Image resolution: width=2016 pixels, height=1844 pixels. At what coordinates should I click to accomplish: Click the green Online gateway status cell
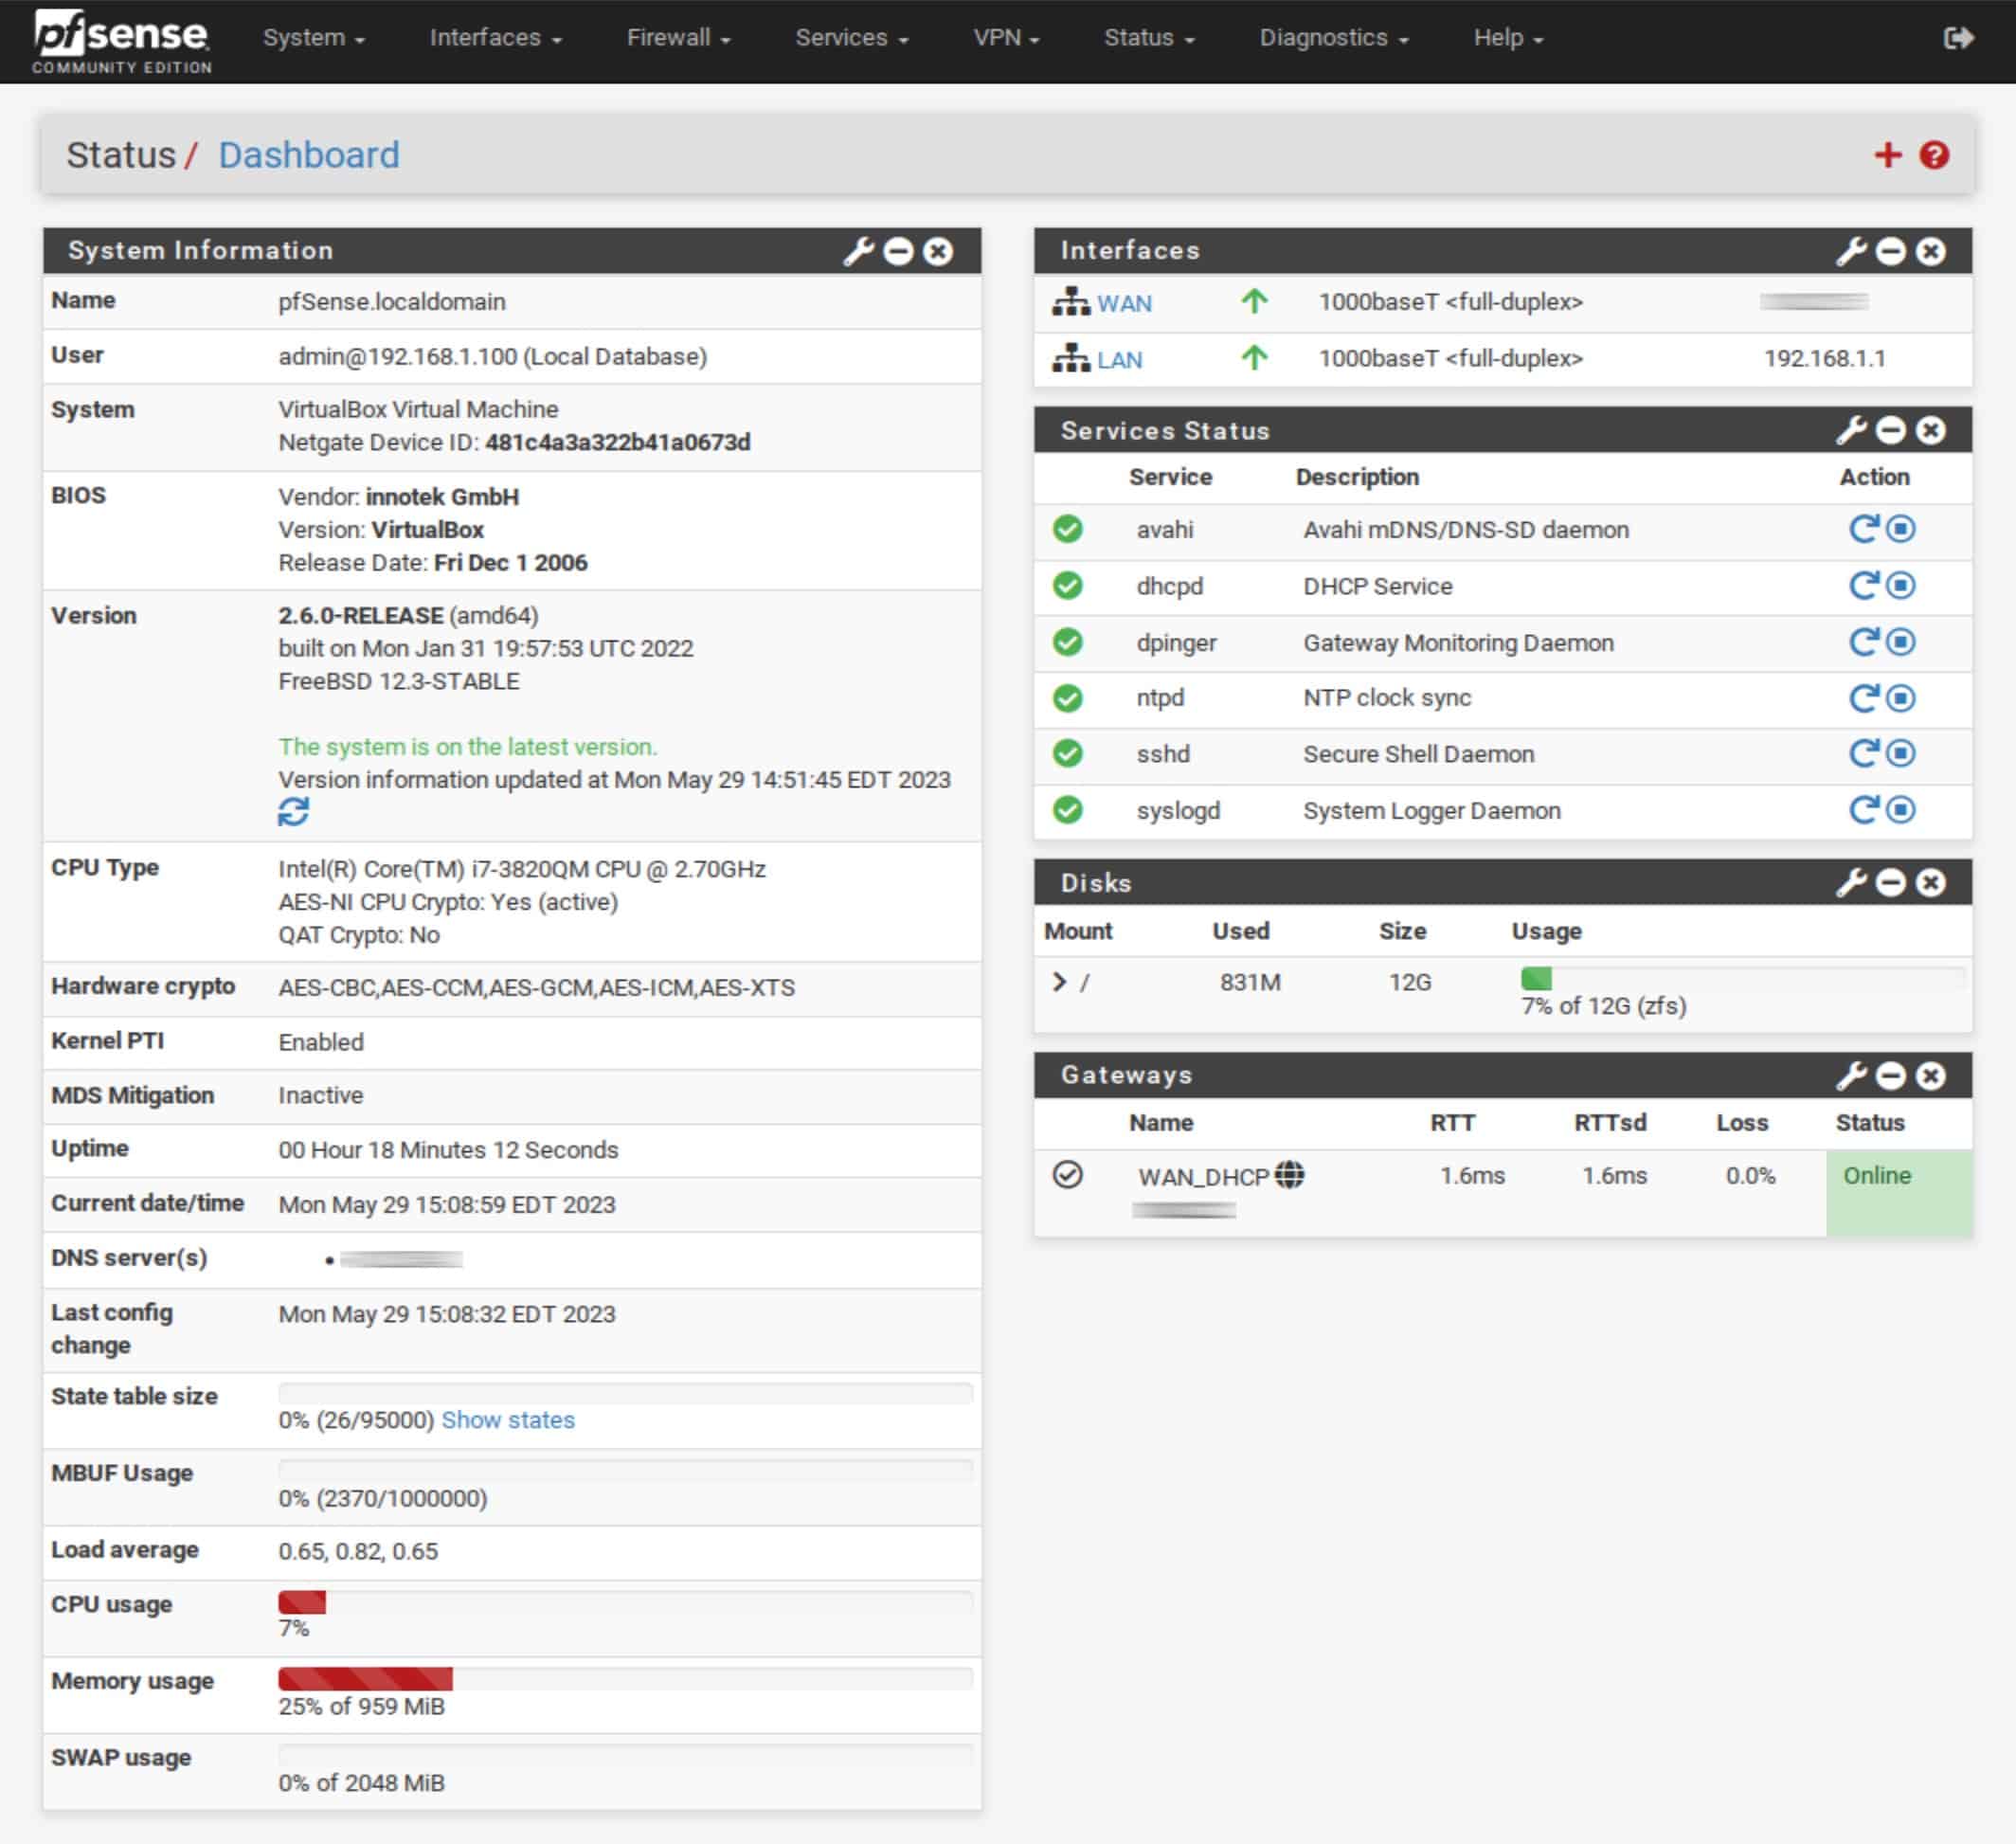[x=1899, y=1192]
